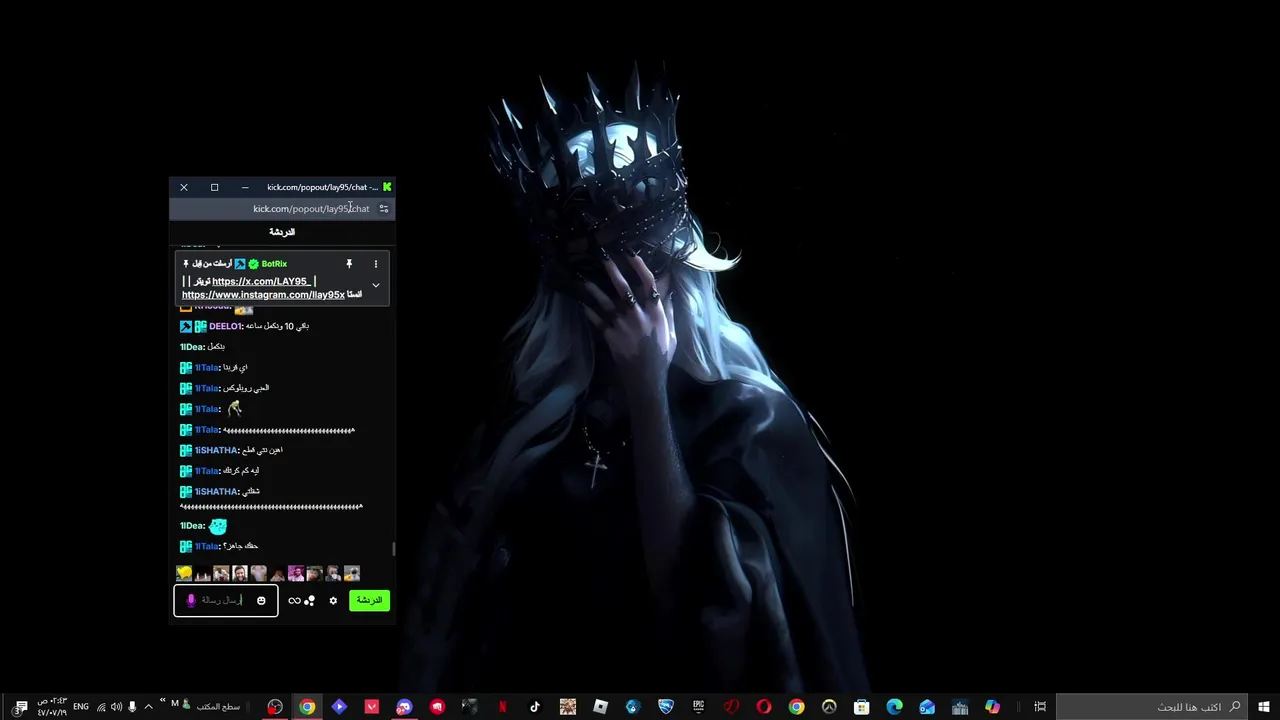The height and width of the screenshot is (720, 1280).
Task: Open the emoji picker in chat input
Action: point(261,600)
